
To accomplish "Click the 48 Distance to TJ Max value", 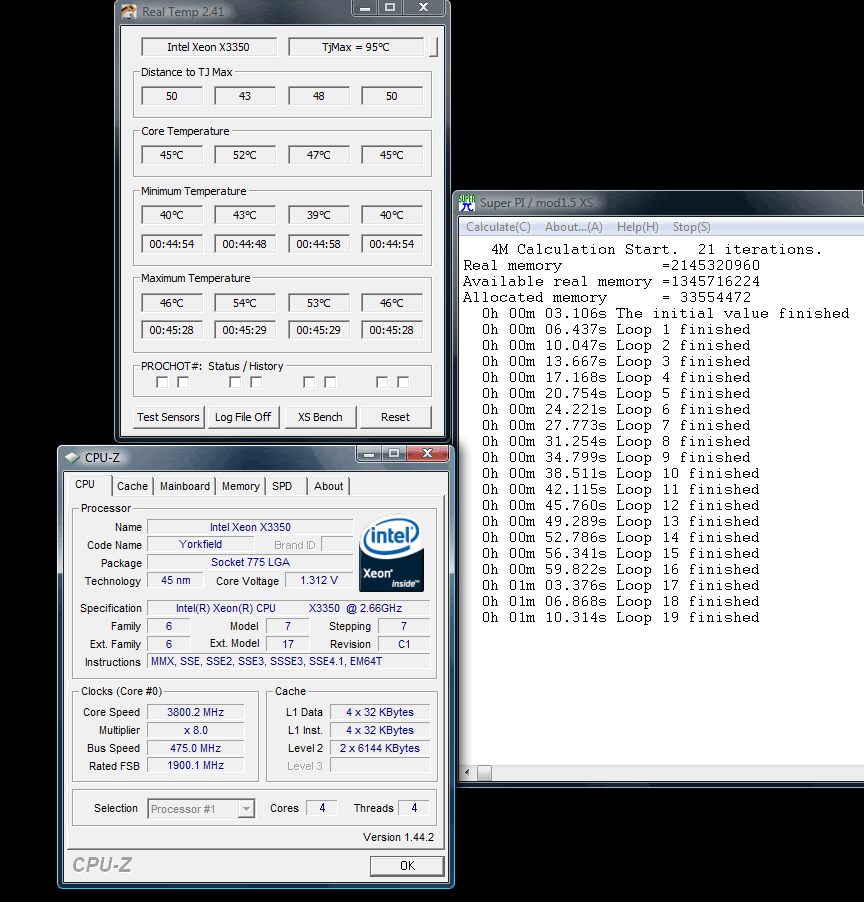I will tap(319, 96).
